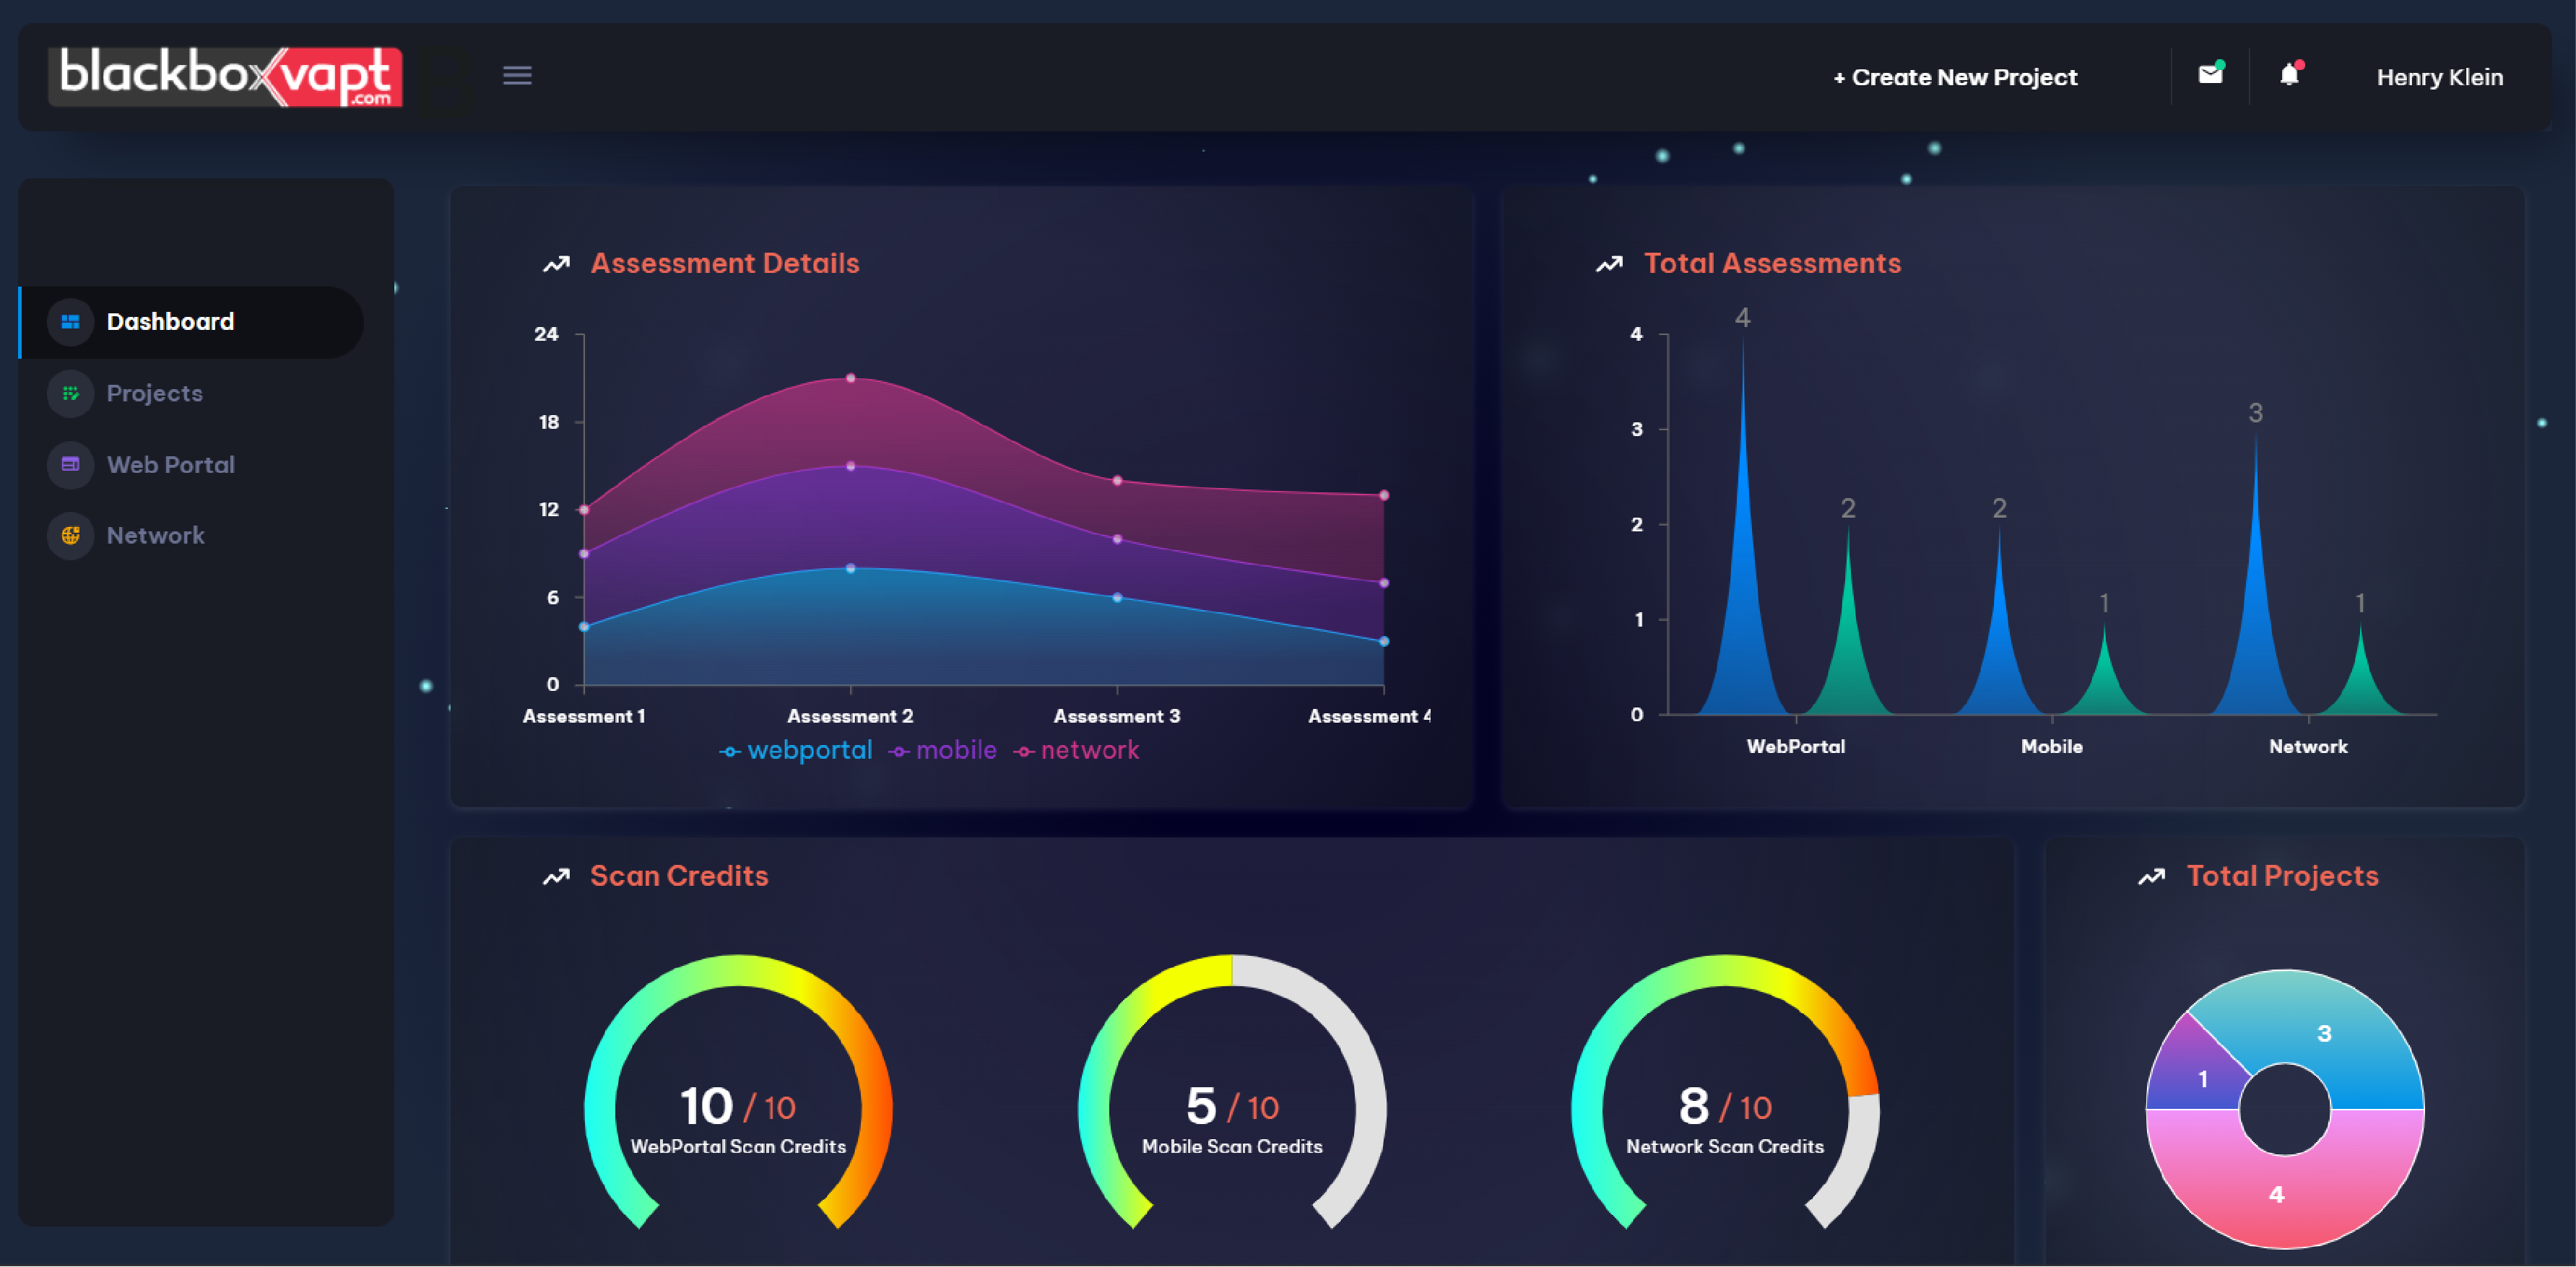Click the trend icon beside Assessment Details
Image resolution: width=2576 pixels, height=1267 pixels.
pos(556,263)
